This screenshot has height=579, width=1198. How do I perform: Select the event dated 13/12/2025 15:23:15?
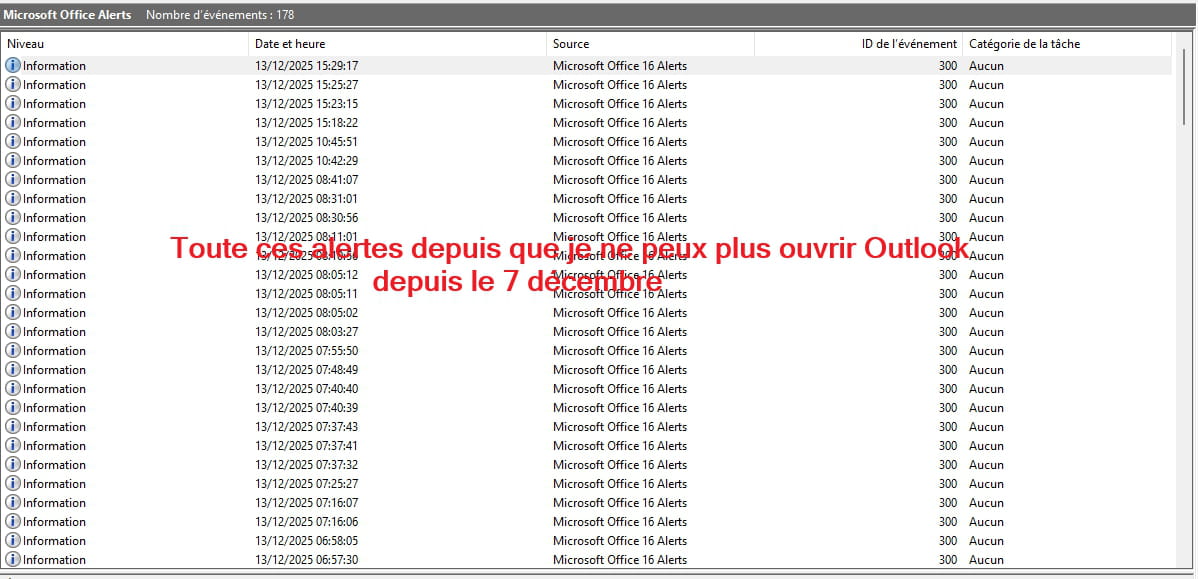click(x=306, y=104)
